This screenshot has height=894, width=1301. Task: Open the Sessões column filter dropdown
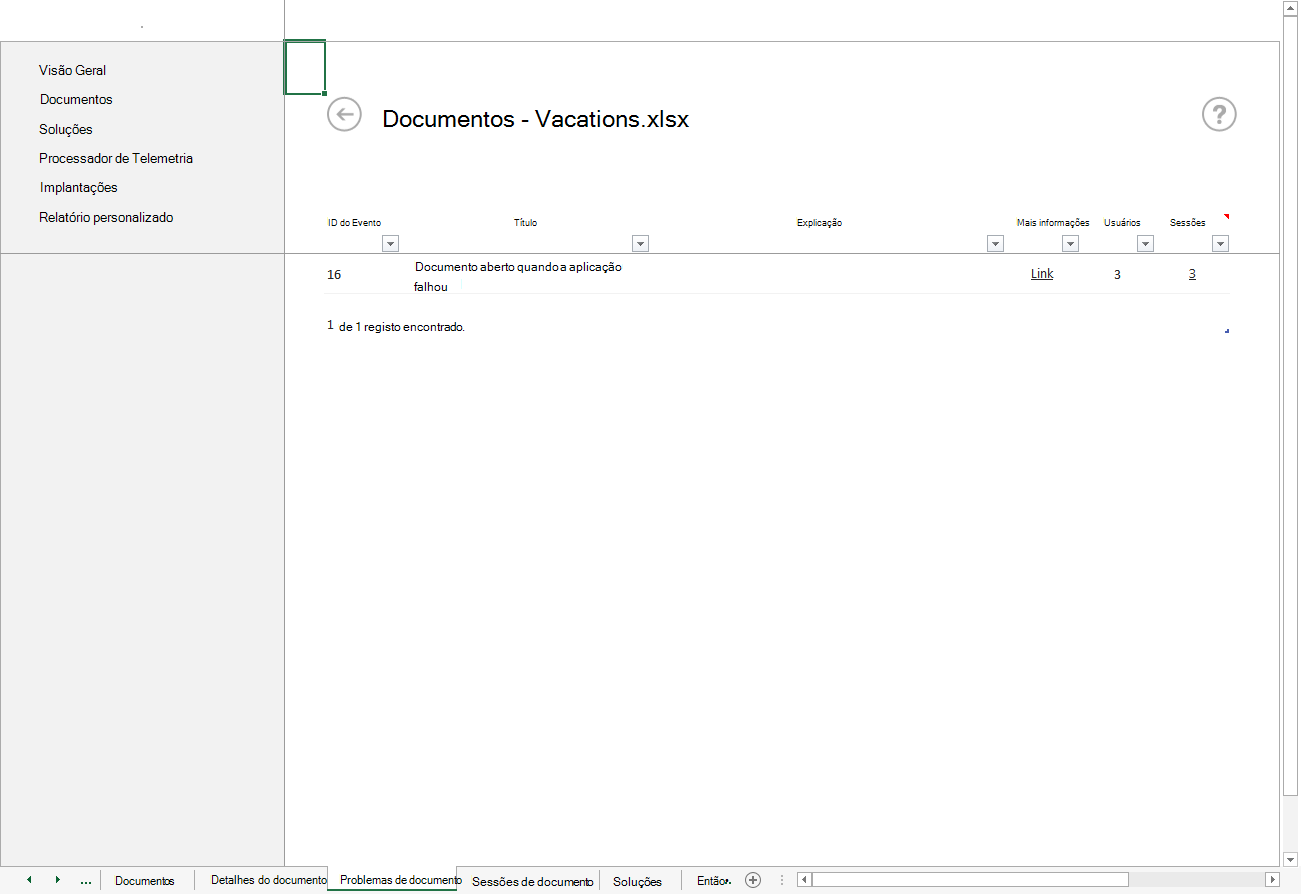pos(1220,243)
